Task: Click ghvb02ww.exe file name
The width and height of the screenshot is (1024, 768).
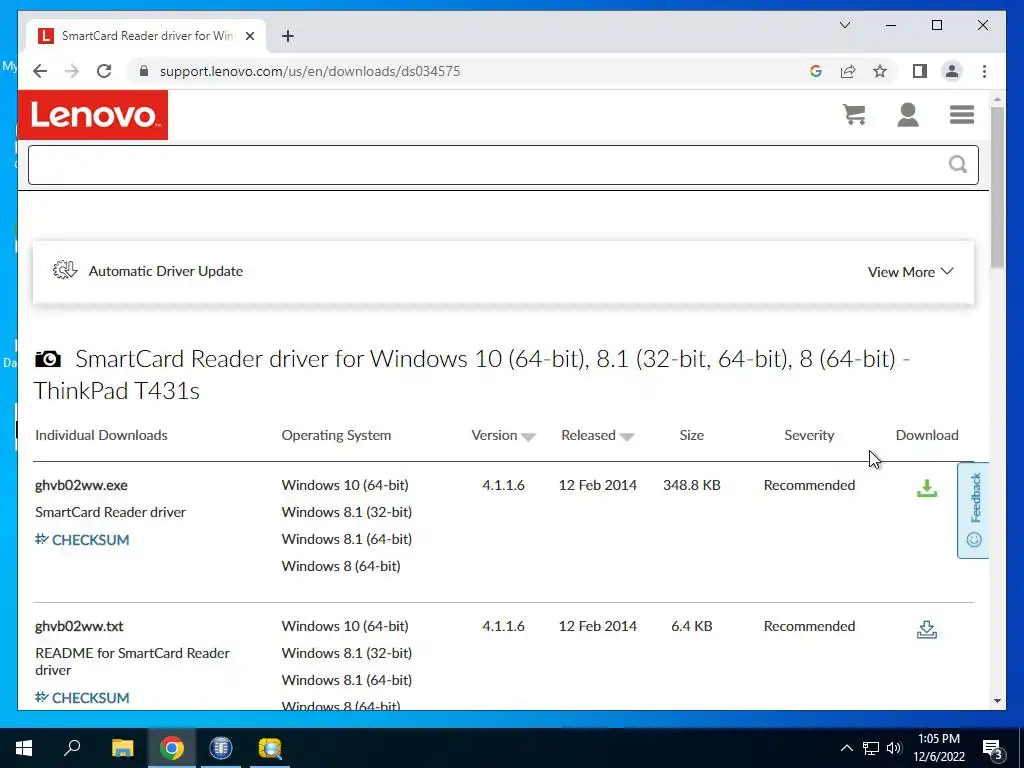Action: [81, 485]
